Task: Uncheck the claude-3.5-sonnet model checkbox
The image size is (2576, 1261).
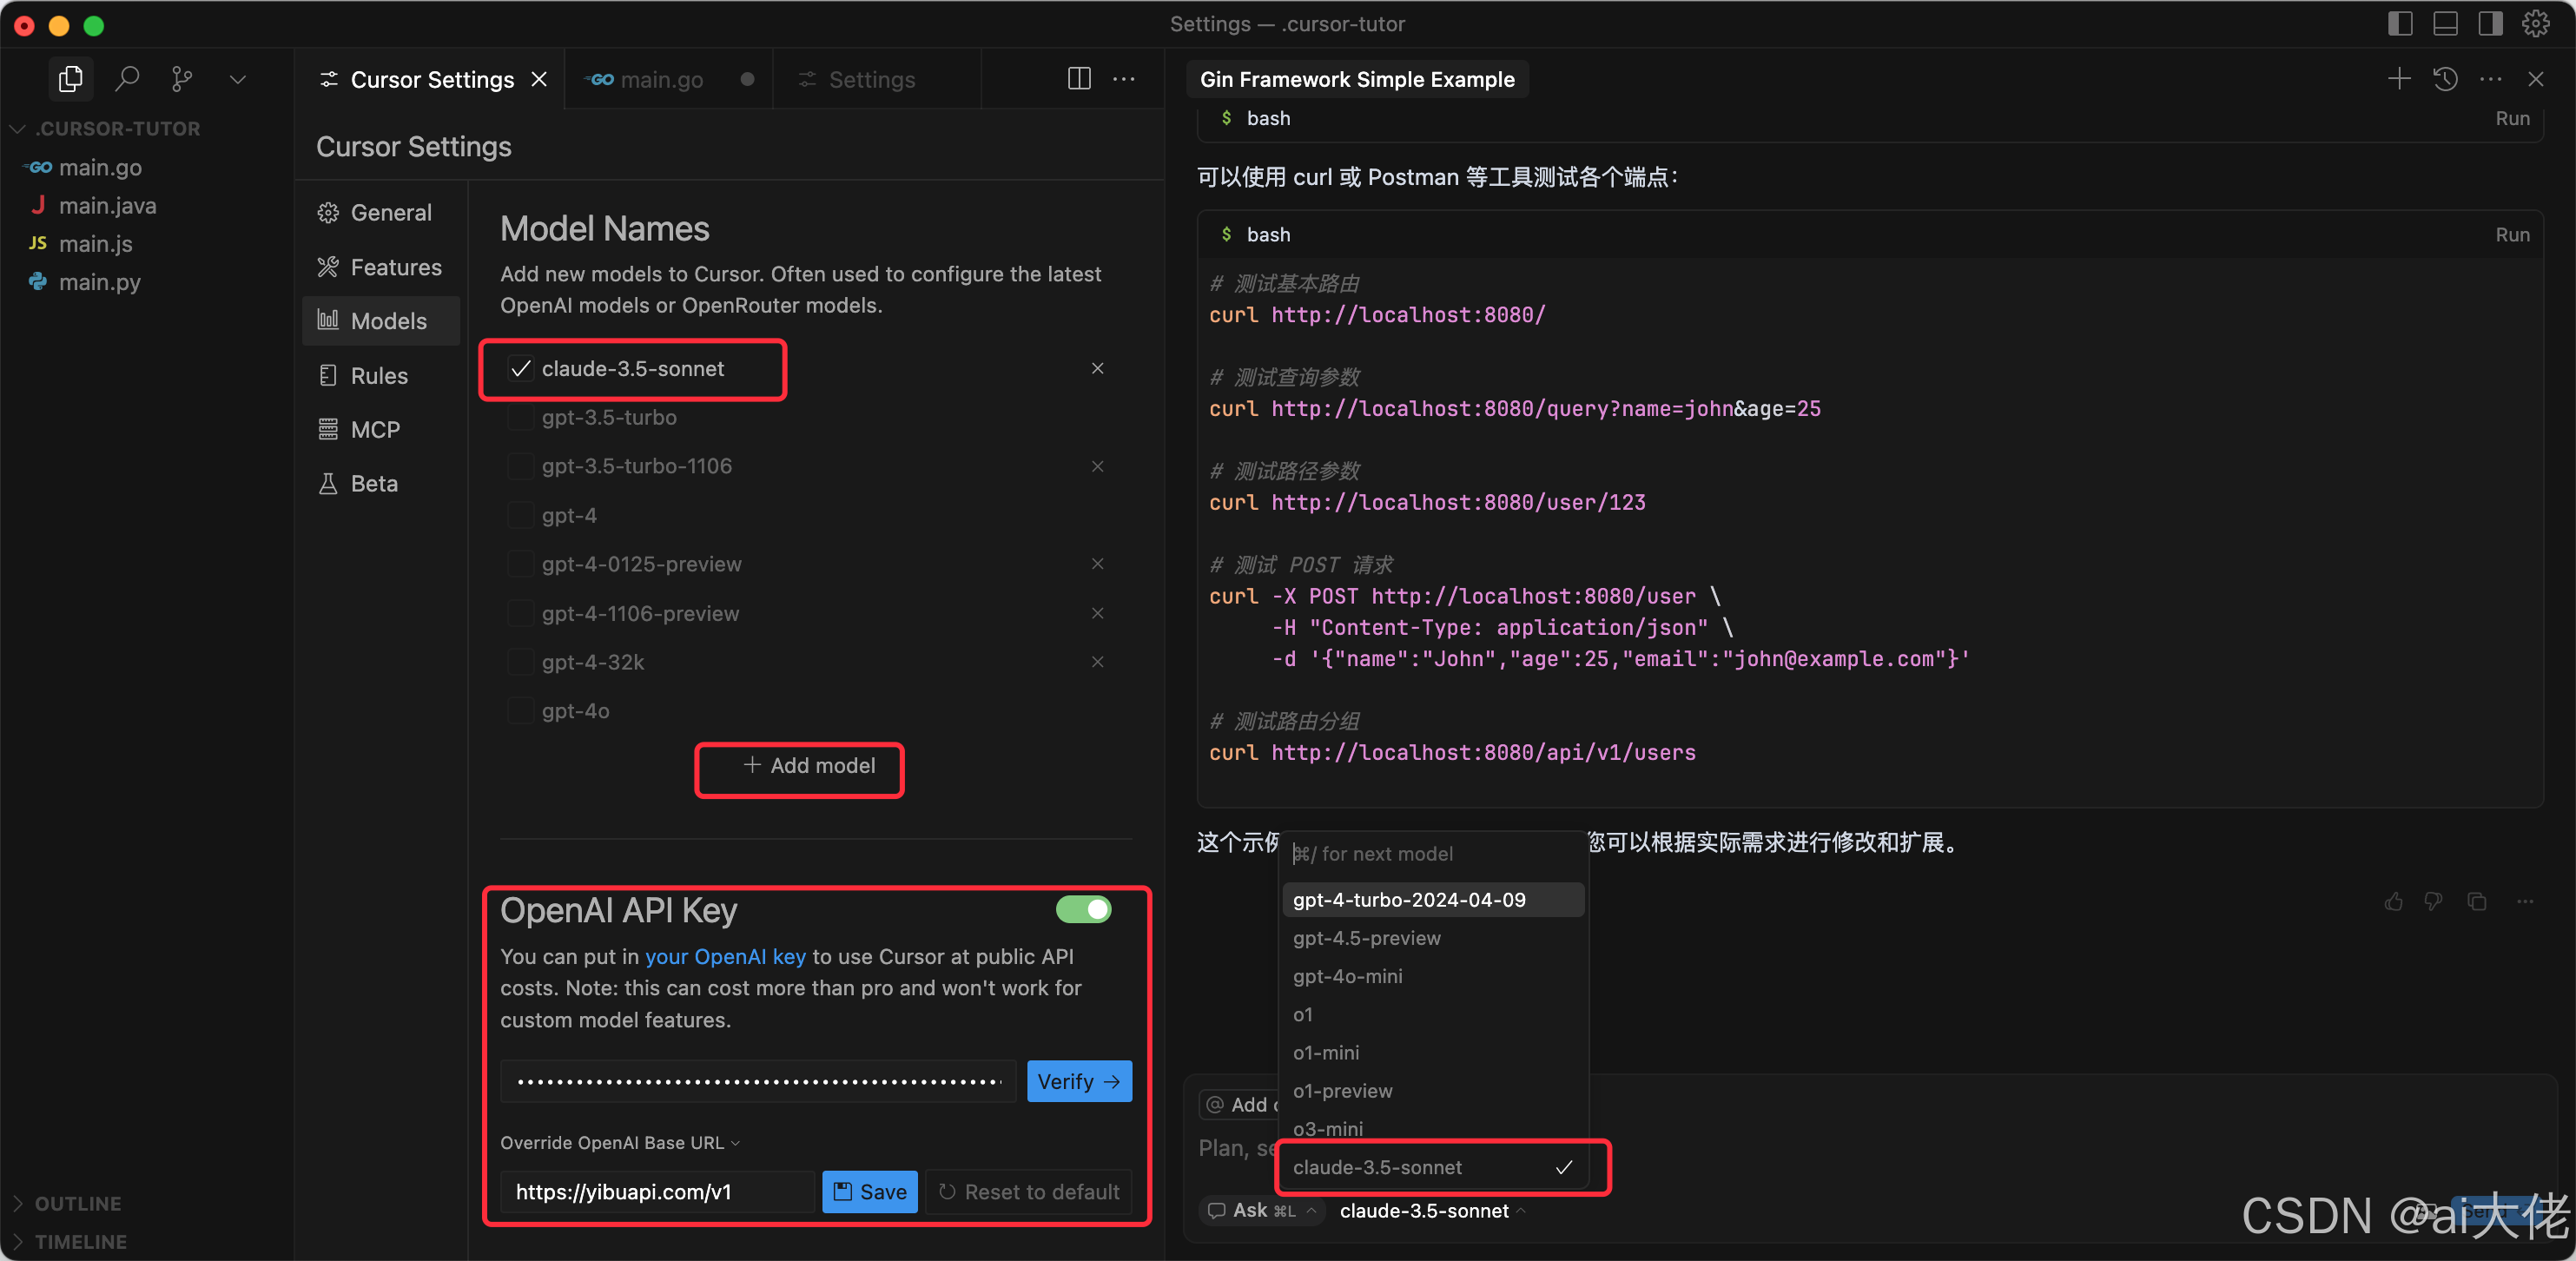Action: click(x=520, y=369)
